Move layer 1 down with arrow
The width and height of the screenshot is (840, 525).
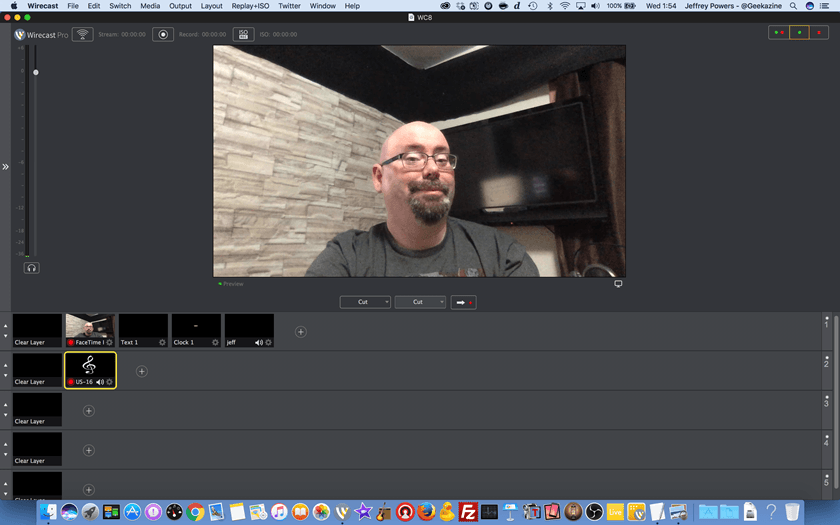(6, 336)
